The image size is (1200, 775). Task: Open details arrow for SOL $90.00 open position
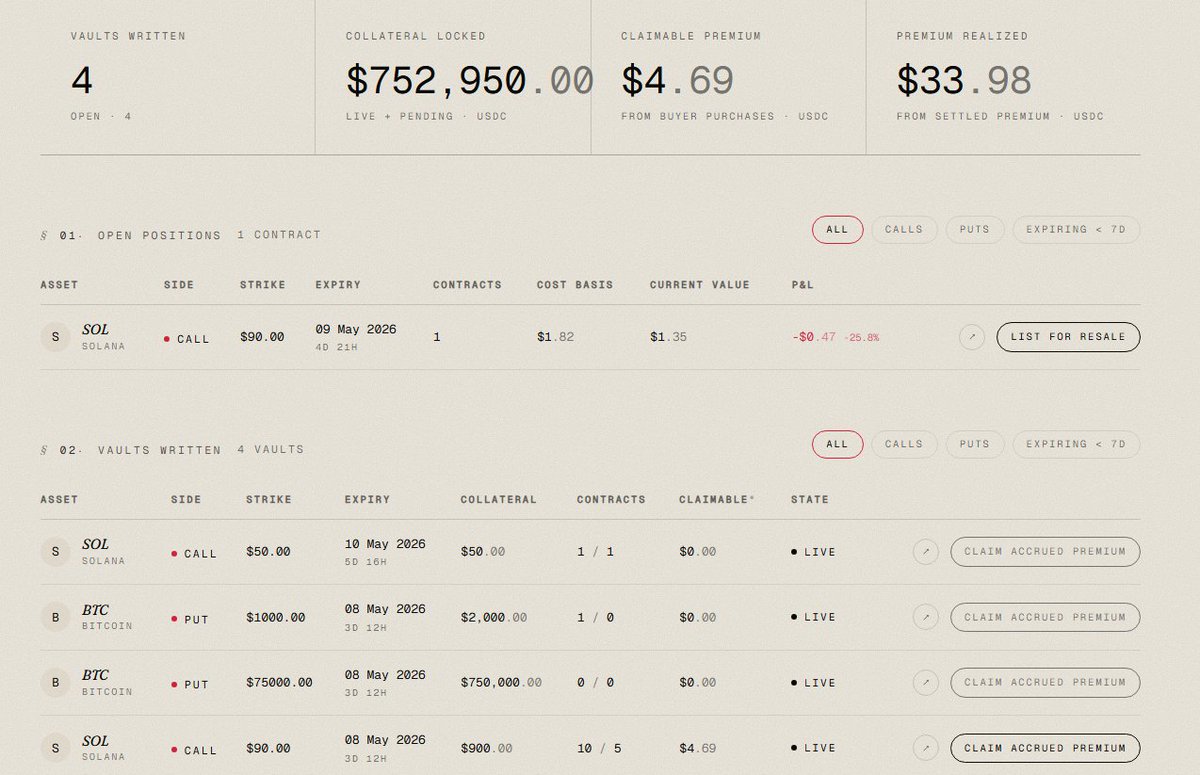click(x=972, y=337)
